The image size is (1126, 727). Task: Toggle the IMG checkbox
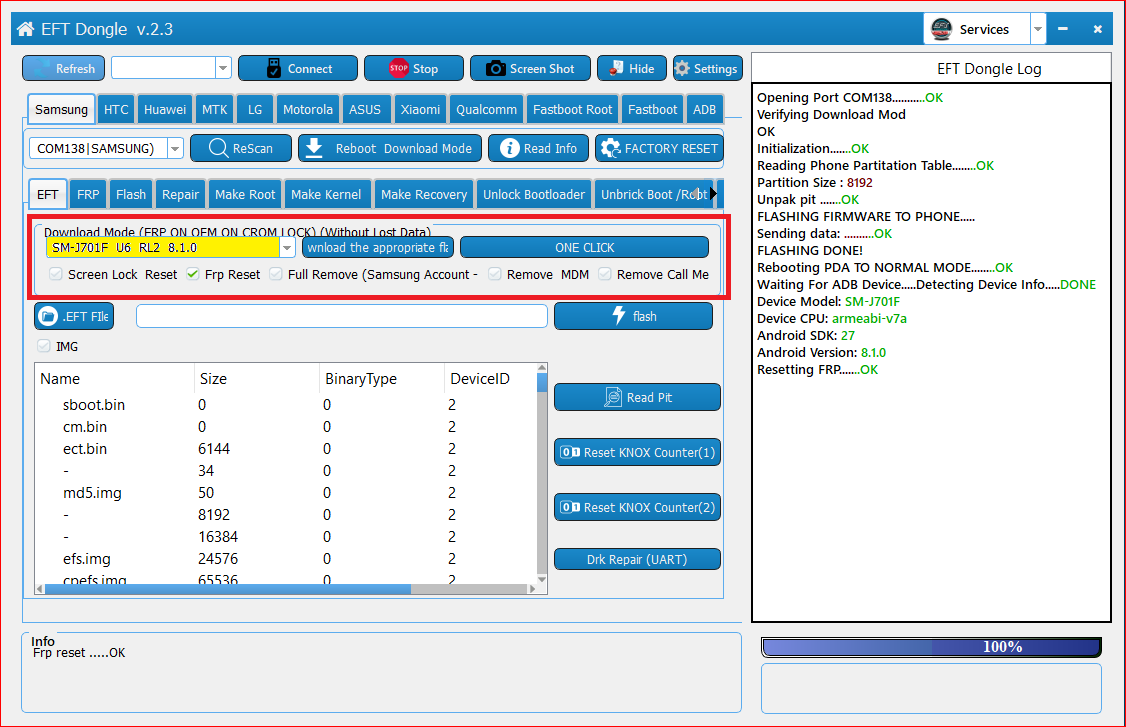point(43,346)
